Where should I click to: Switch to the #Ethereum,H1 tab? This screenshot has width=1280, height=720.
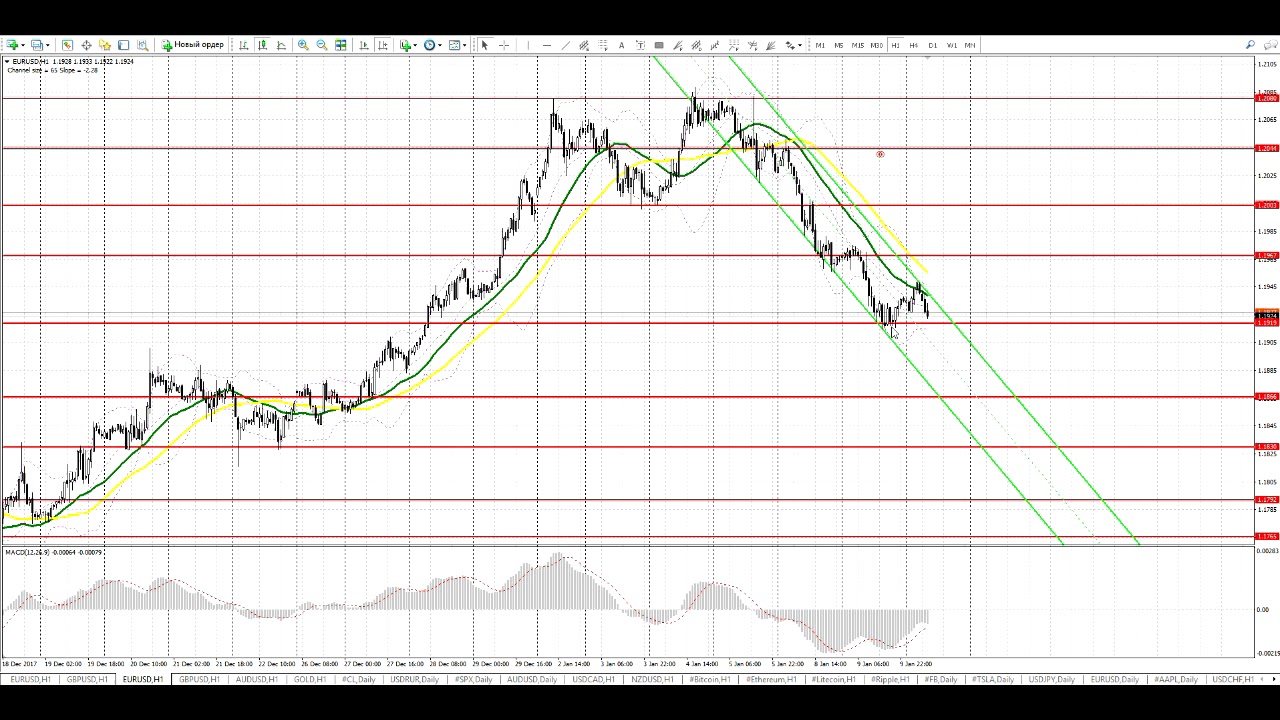[x=771, y=680]
